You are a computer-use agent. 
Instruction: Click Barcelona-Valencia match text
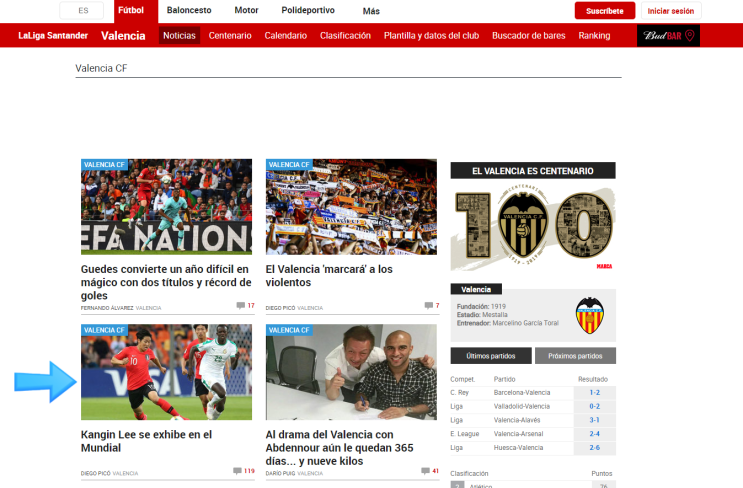[x=522, y=393]
